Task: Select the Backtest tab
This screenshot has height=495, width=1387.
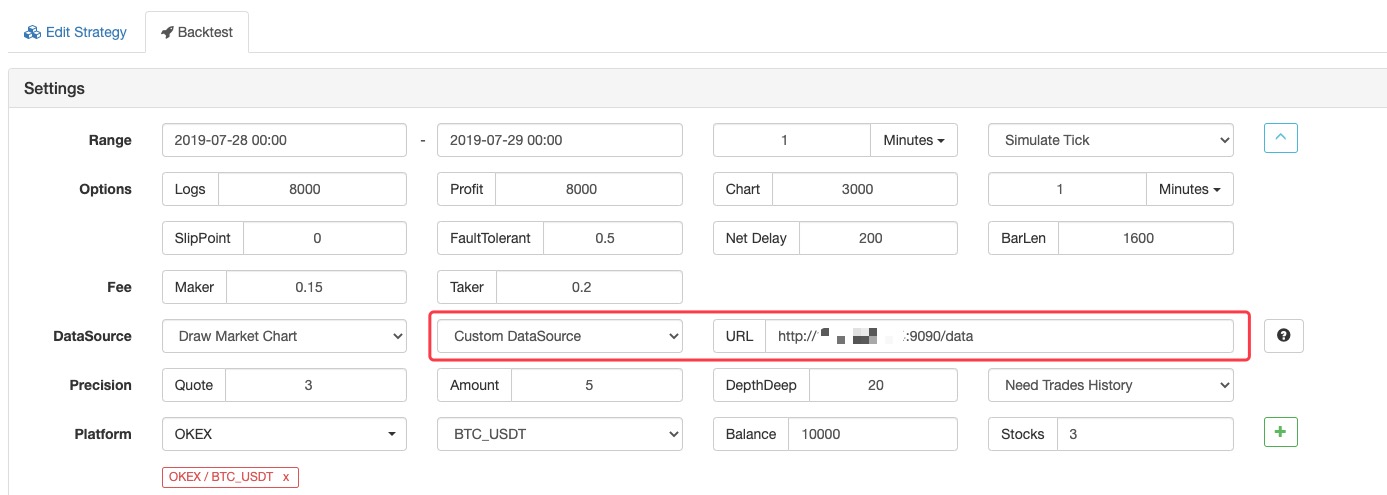Action: (x=196, y=32)
